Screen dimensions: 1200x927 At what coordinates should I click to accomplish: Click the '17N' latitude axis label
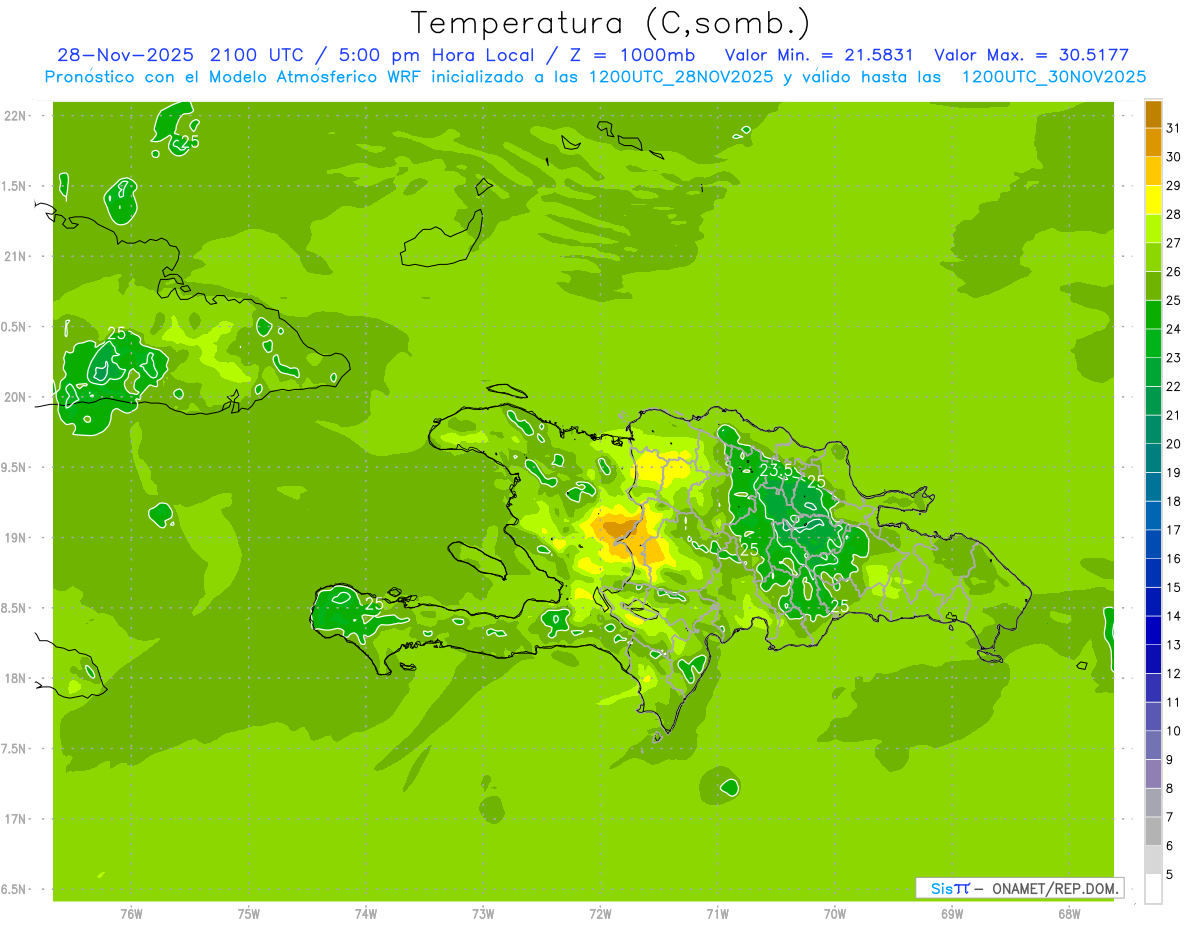click(x=15, y=819)
